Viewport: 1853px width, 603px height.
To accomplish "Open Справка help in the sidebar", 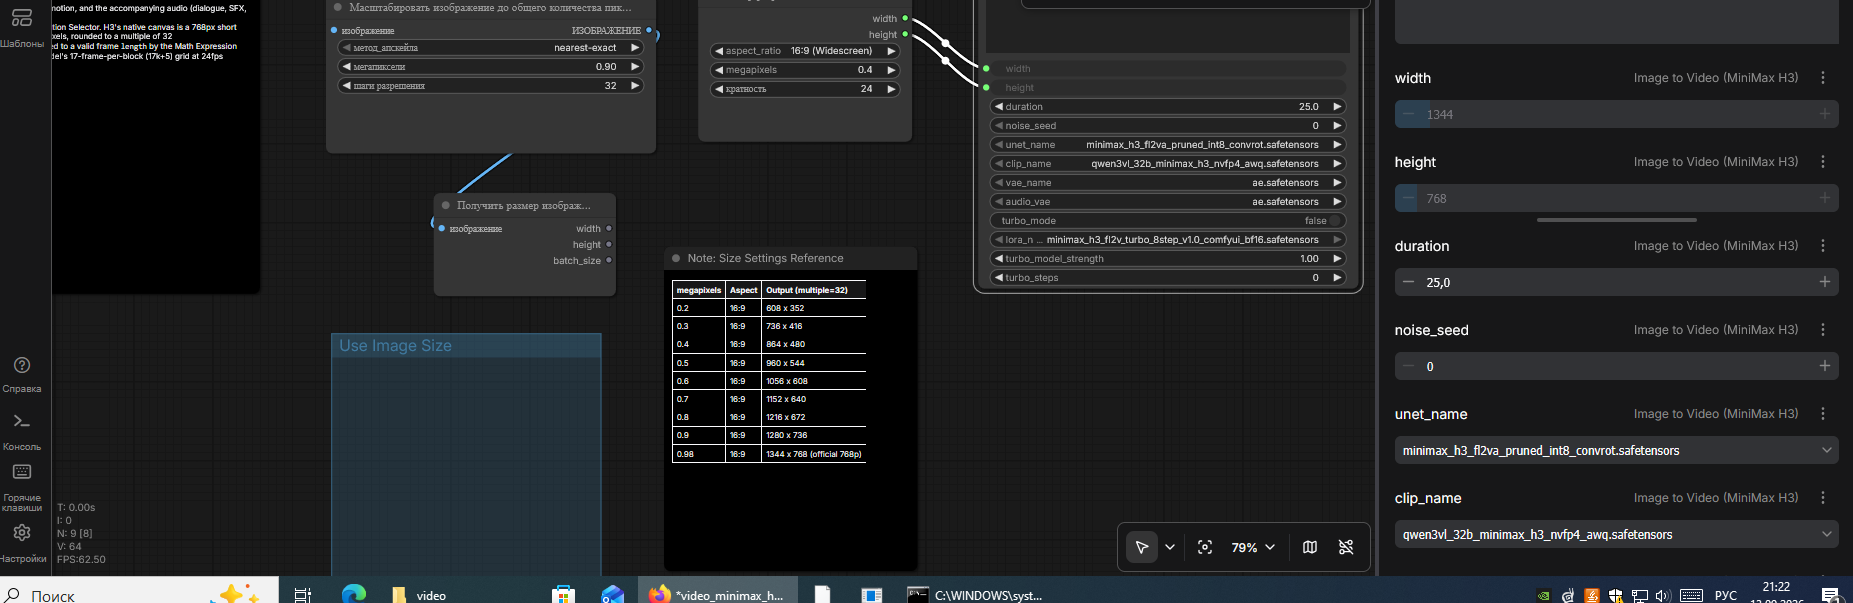I will [22, 374].
